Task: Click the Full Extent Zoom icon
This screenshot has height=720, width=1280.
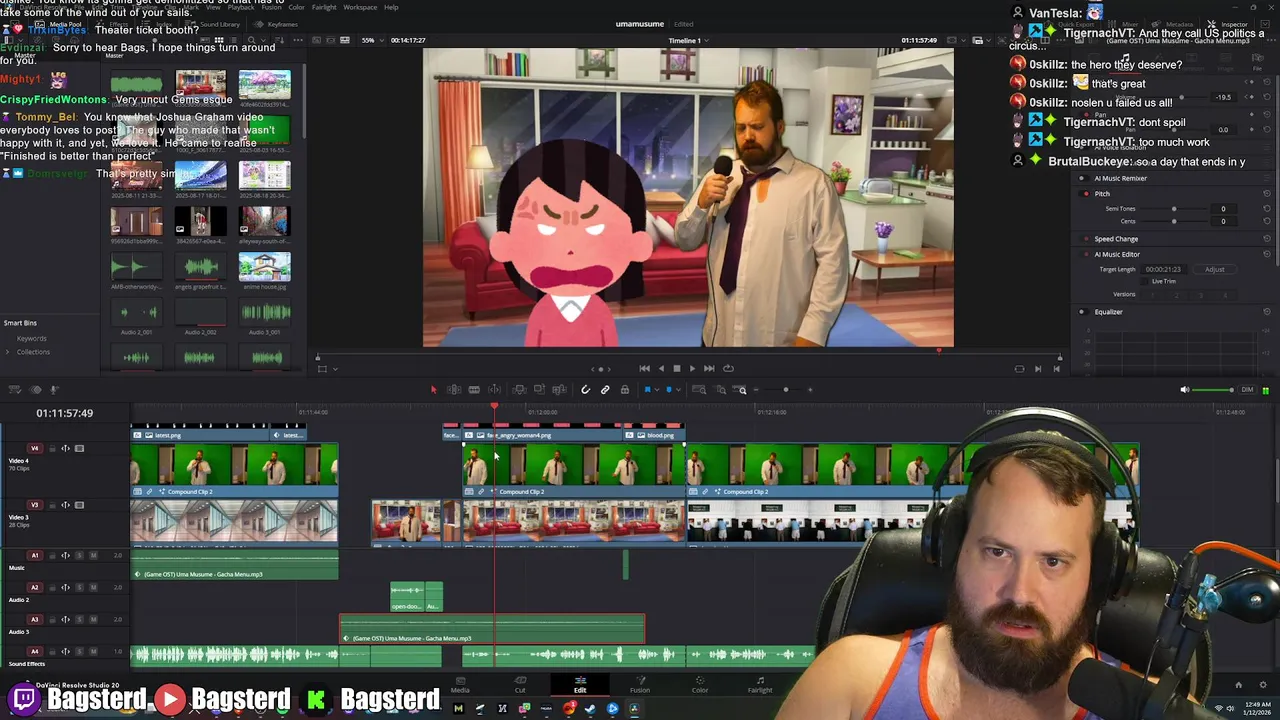Action: point(699,389)
